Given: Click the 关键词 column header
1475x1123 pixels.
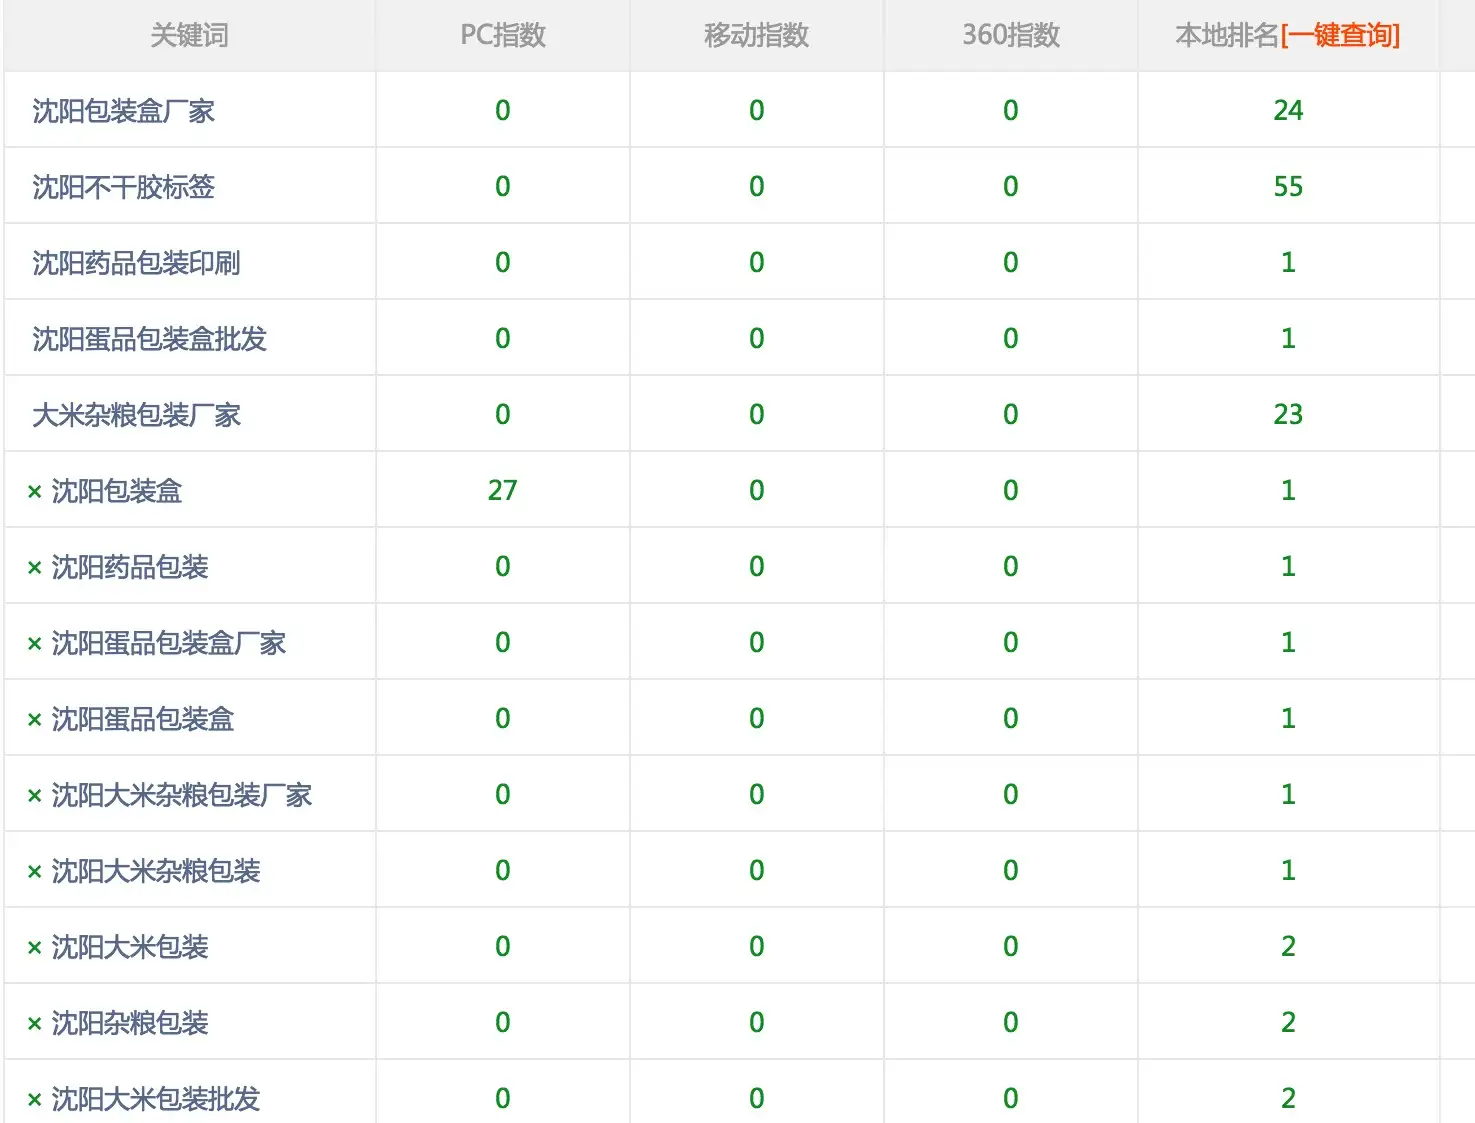Looking at the screenshot, I should pos(189,35).
